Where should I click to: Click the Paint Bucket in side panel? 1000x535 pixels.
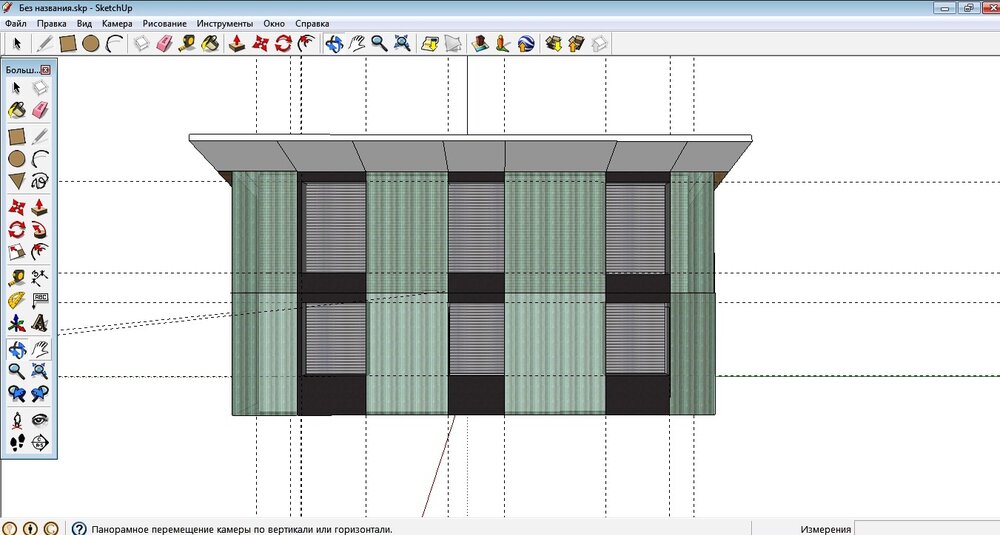[x=17, y=109]
